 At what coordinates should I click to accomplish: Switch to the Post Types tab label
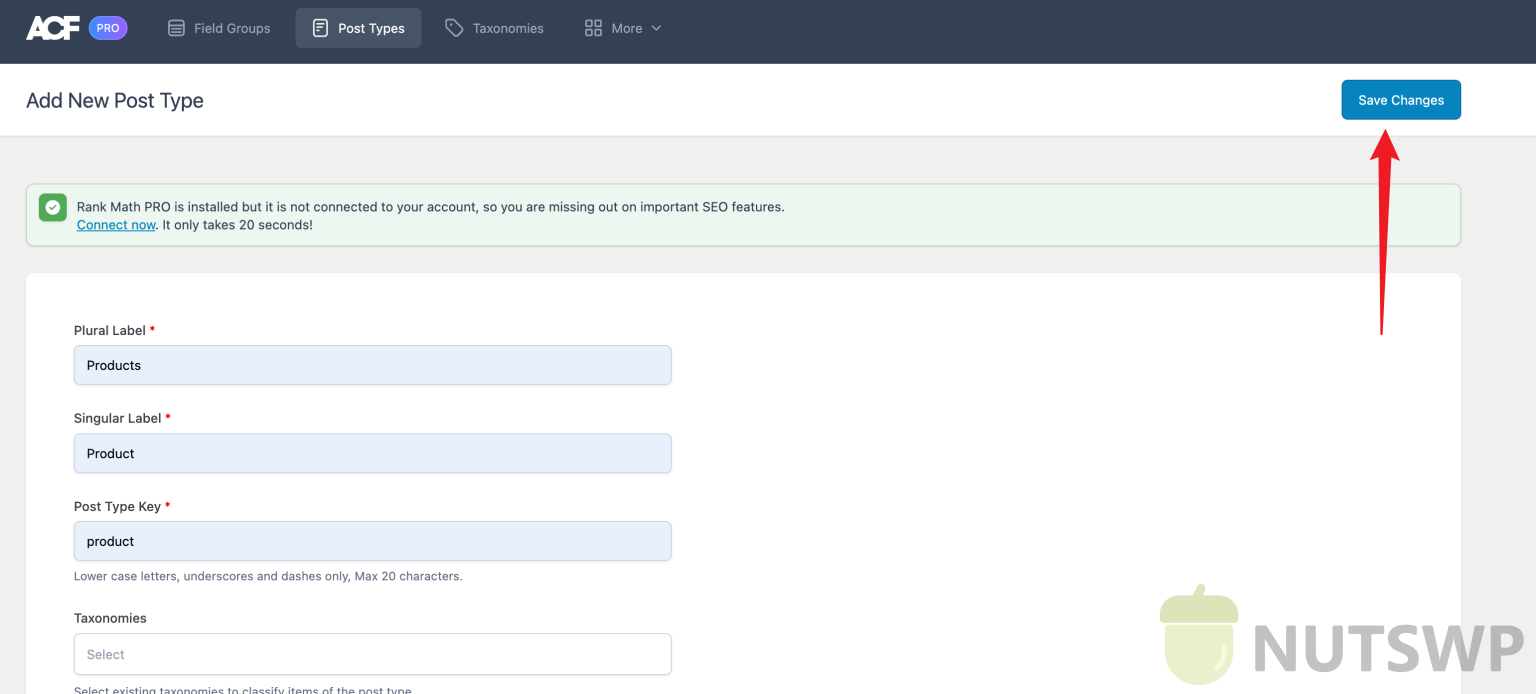point(371,28)
